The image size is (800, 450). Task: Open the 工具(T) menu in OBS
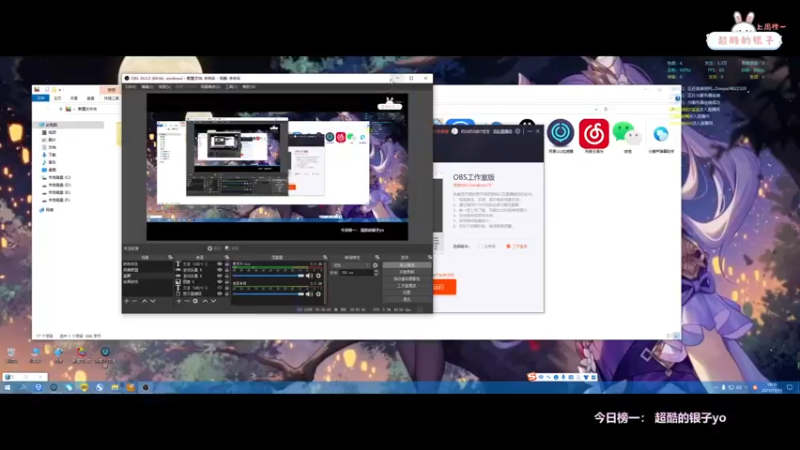[232, 87]
